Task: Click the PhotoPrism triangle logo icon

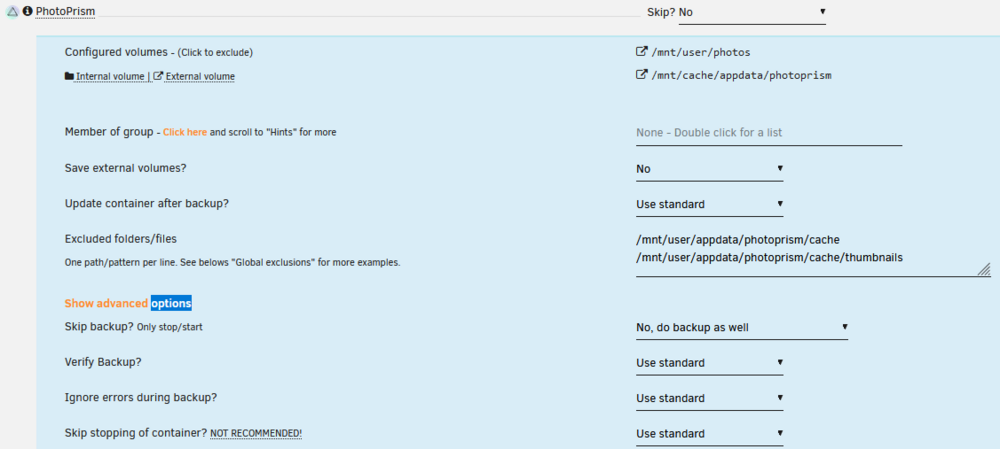Action: pyautogui.click(x=12, y=11)
